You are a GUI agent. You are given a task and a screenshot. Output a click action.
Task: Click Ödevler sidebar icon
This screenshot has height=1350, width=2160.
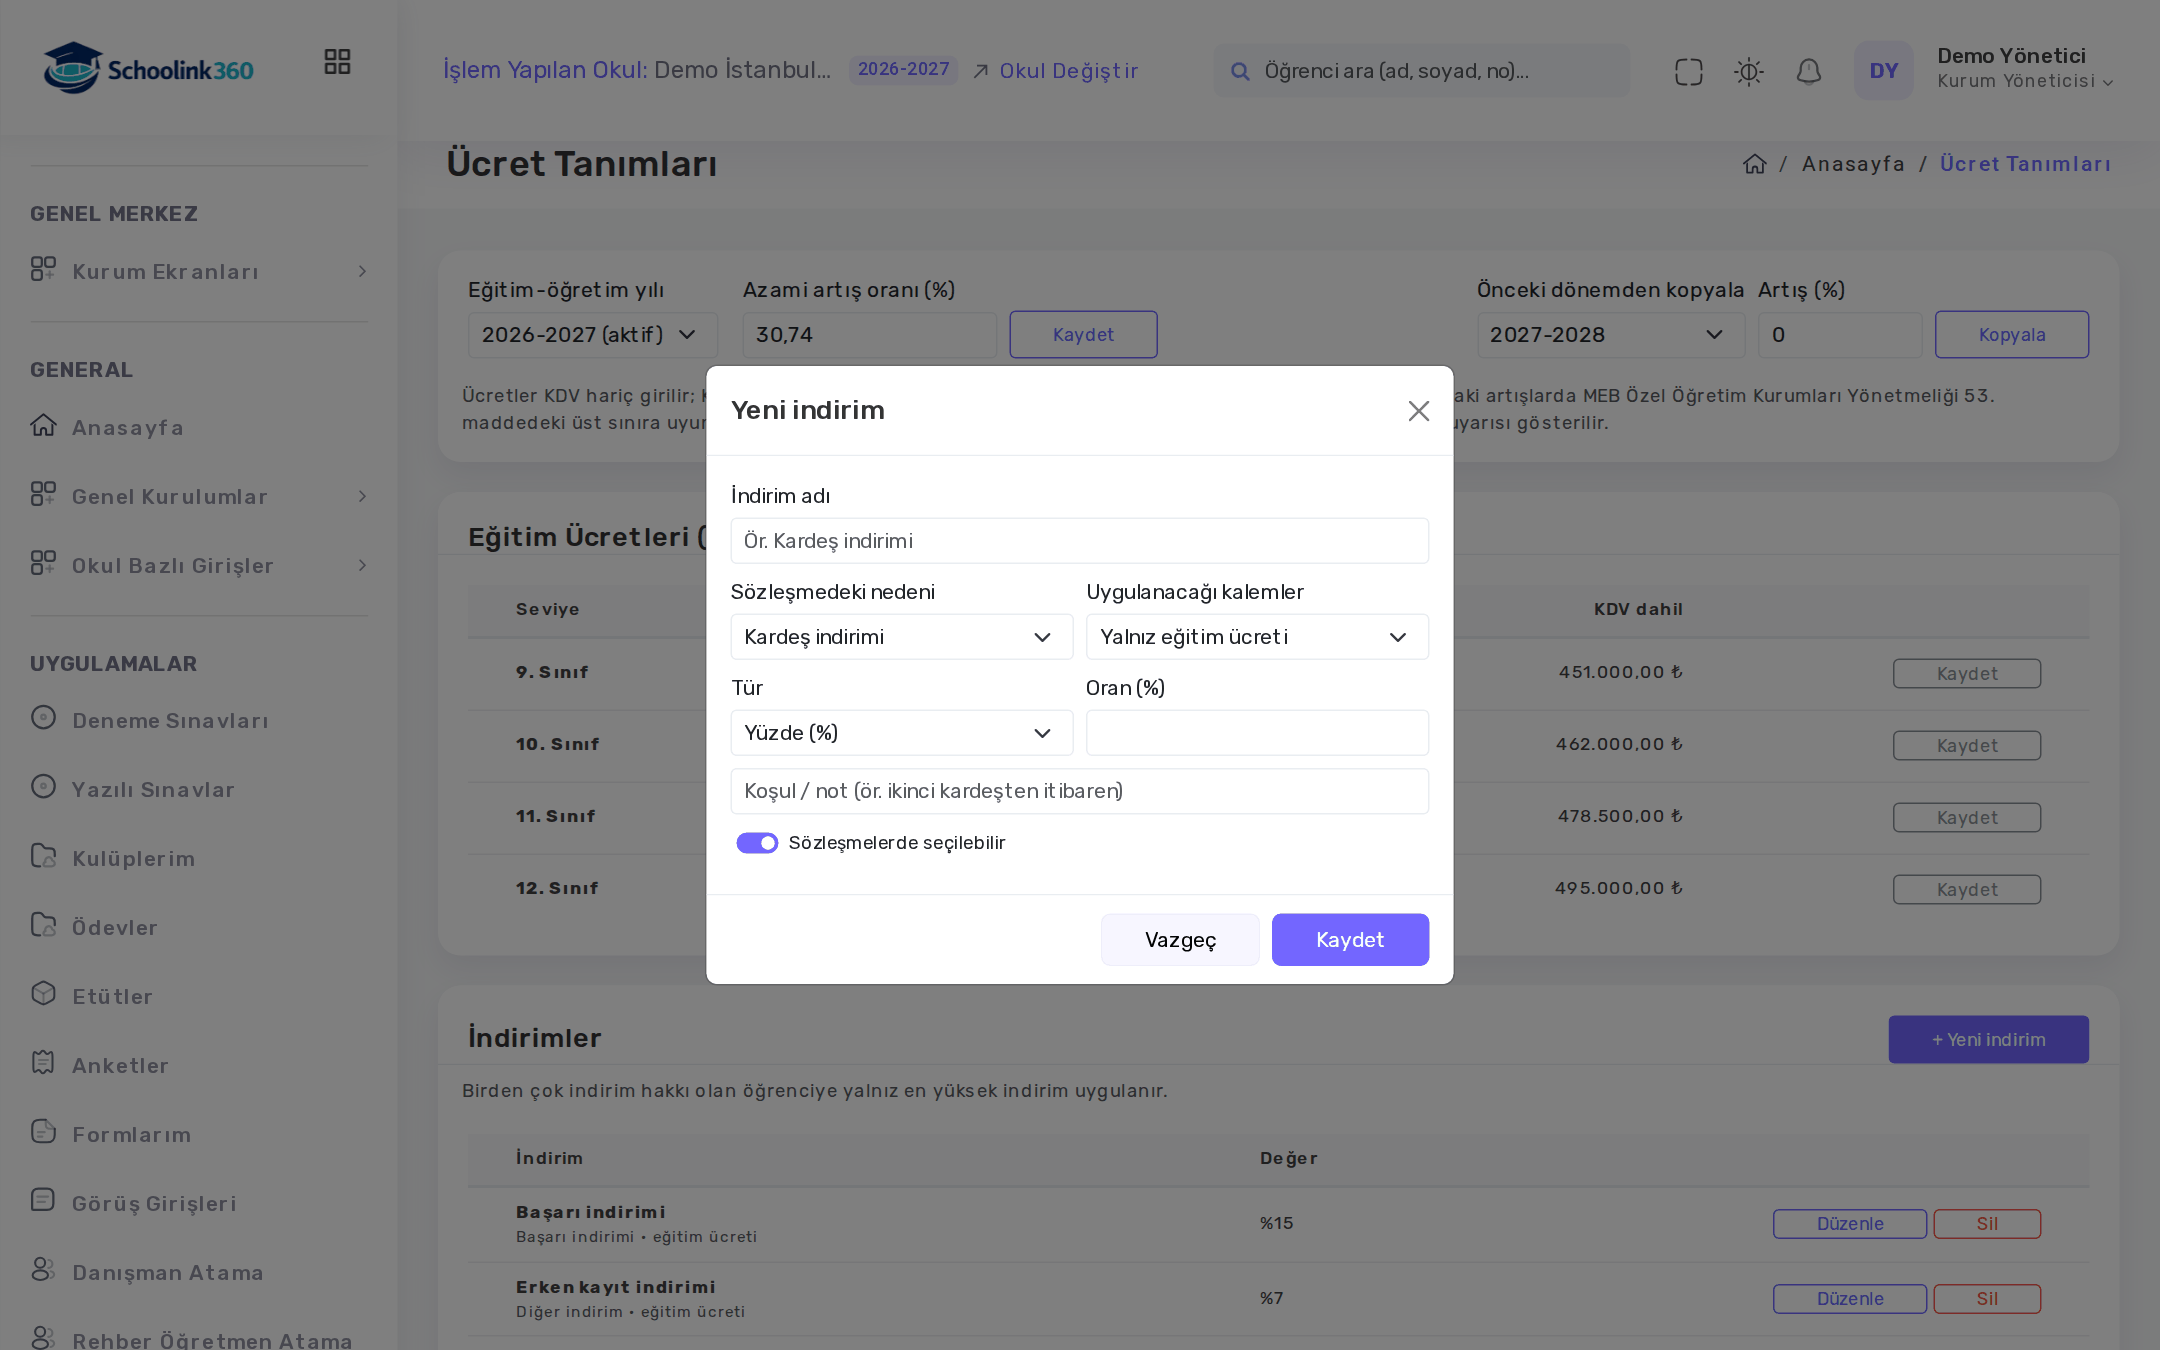[x=43, y=925]
